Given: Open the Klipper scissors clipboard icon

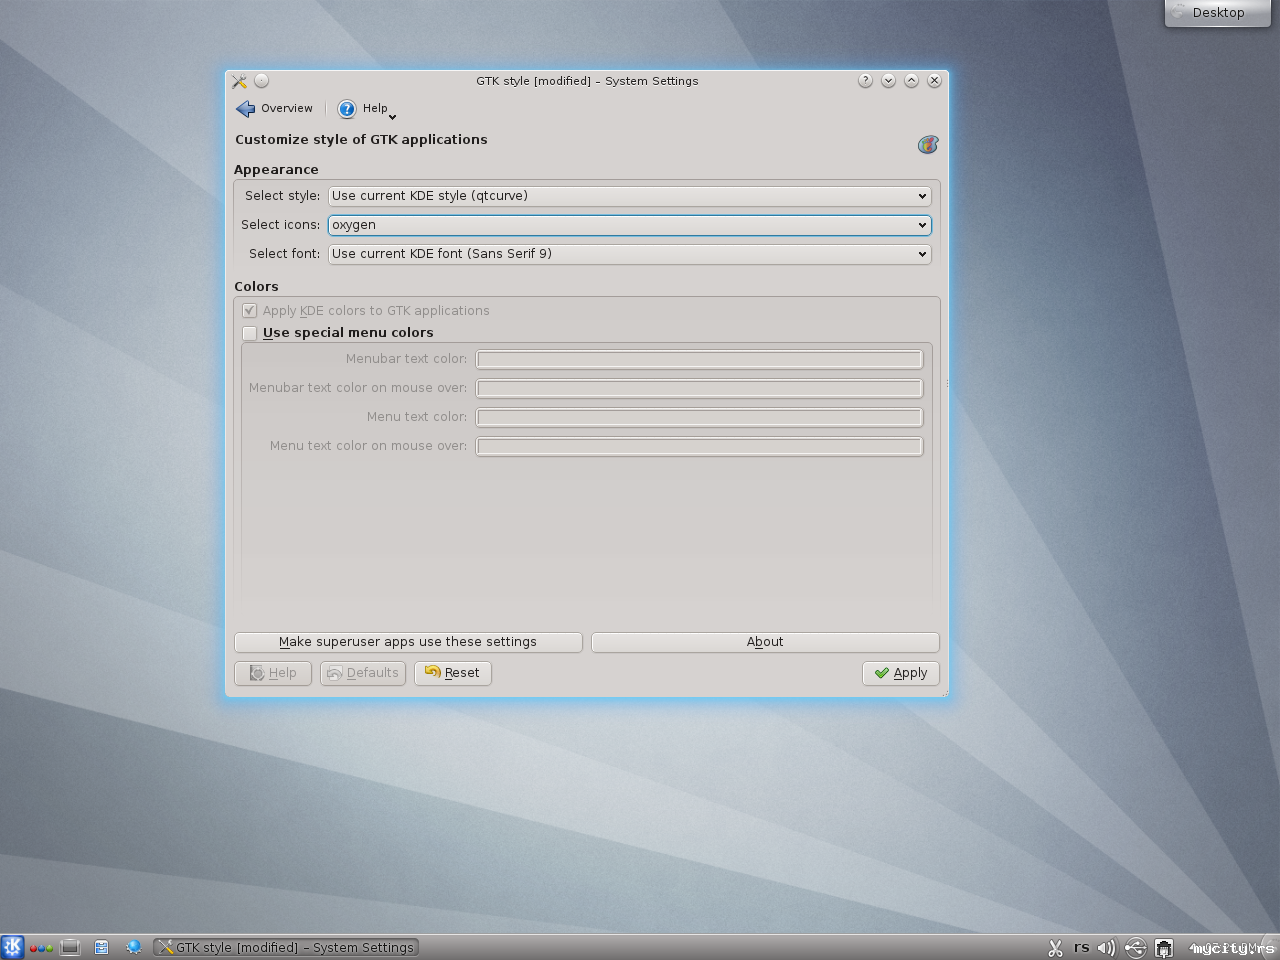Looking at the screenshot, I should (1055, 948).
